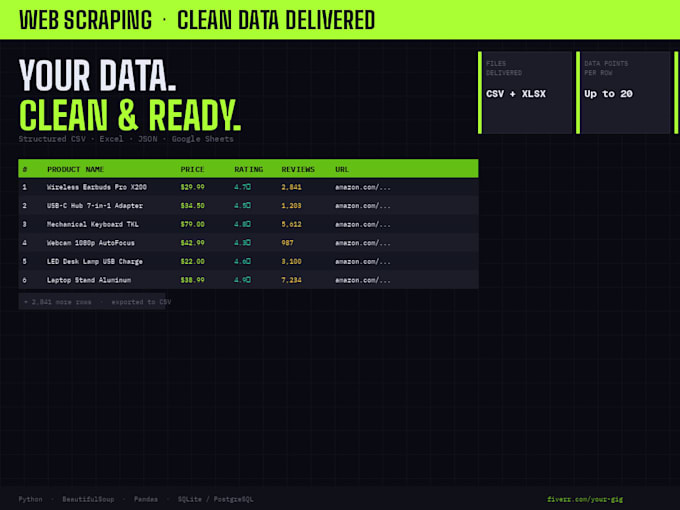Click row number 4 in the table
Image resolution: width=680 pixels, height=510 pixels.
tap(25, 243)
